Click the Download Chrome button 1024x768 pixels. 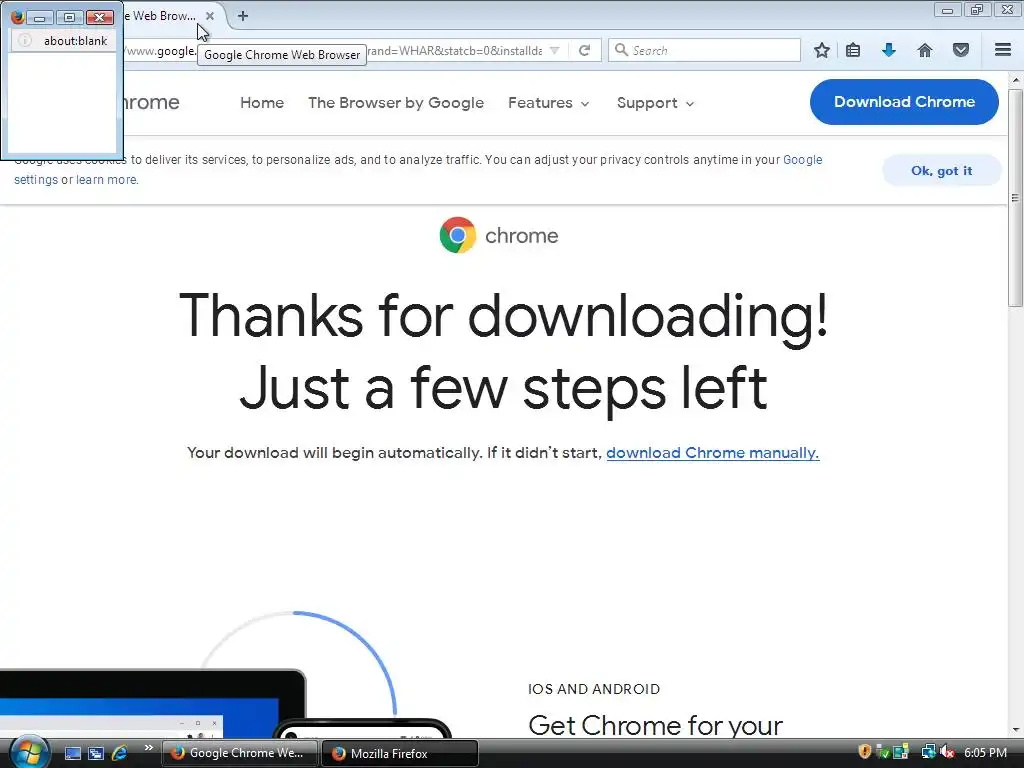point(904,102)
